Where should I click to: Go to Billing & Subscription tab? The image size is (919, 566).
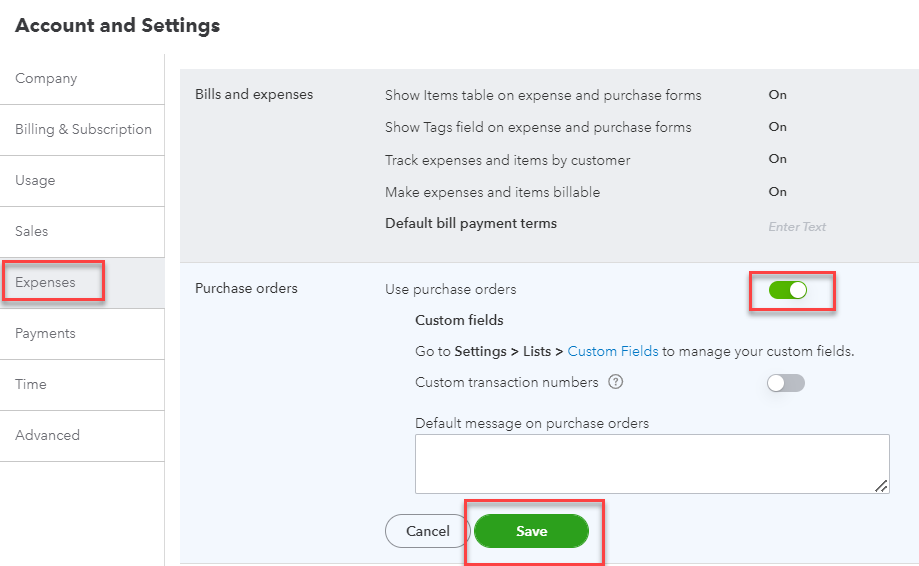83,129
